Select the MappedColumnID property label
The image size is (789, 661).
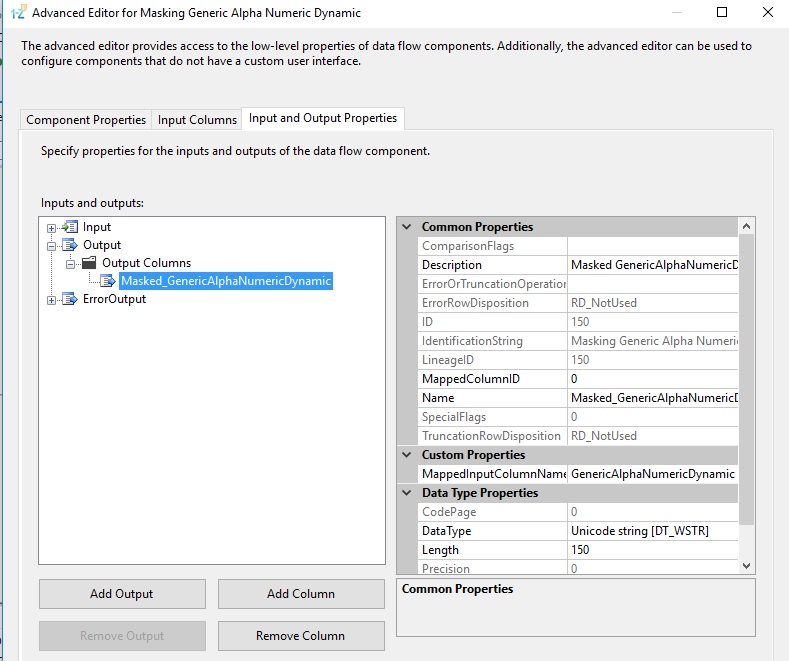pyautogui.click(x=471, y=379)
